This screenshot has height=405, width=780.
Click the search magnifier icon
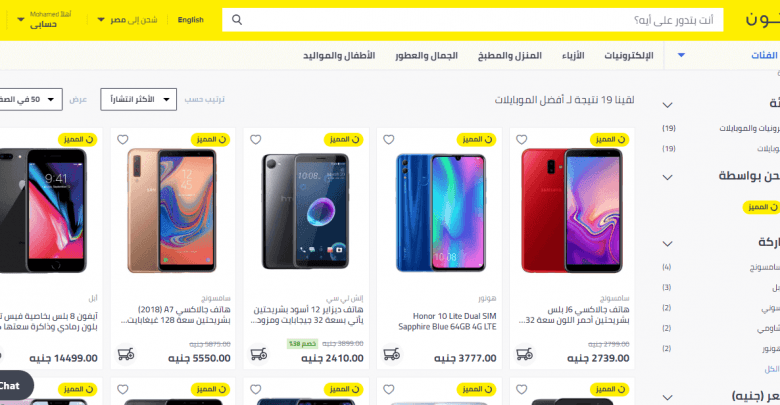coord(237,20)
